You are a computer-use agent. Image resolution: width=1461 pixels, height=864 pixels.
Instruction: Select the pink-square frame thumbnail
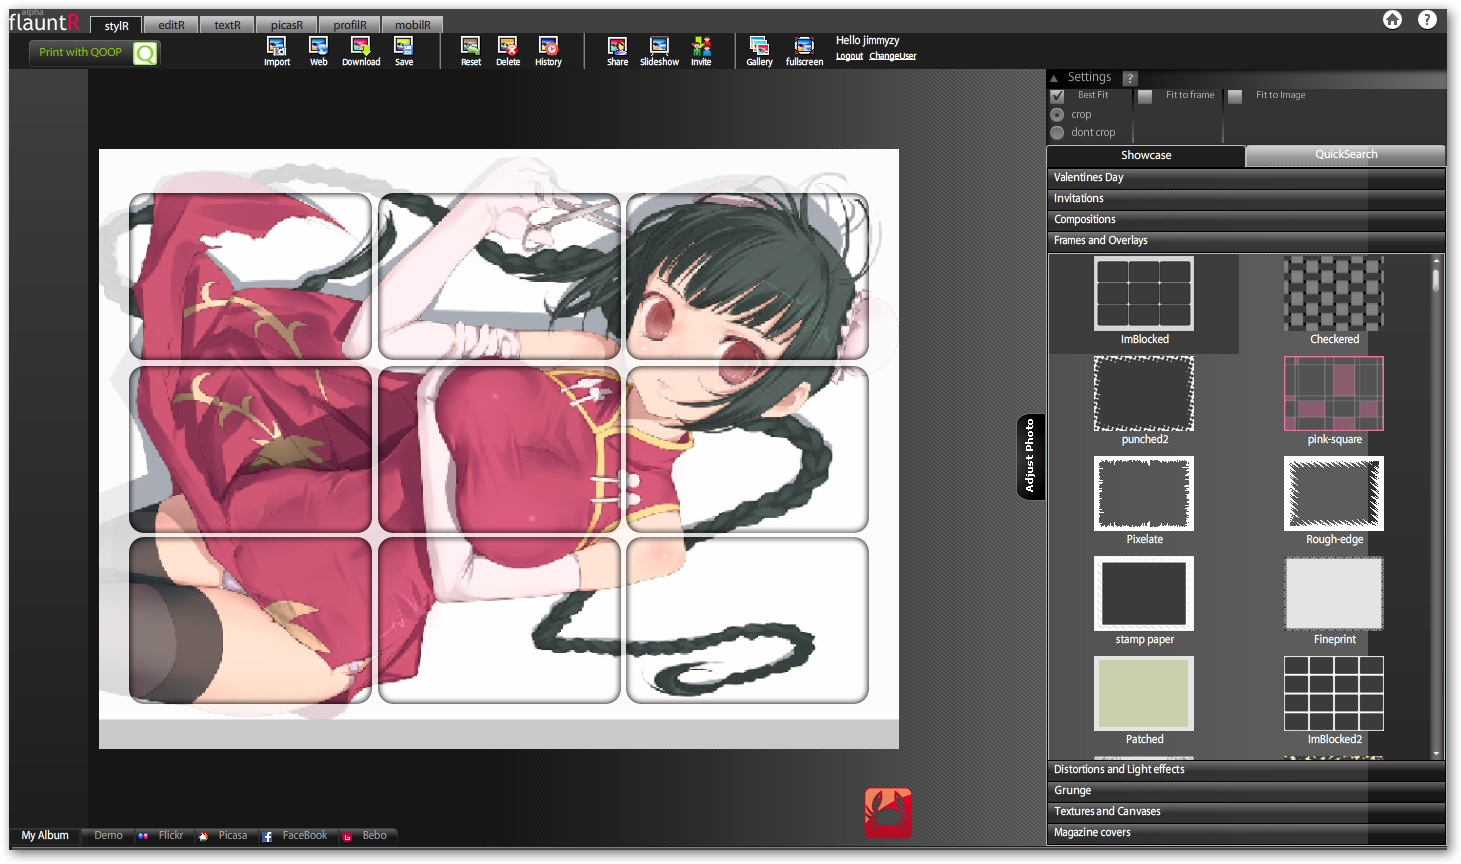coord(1334,393)
